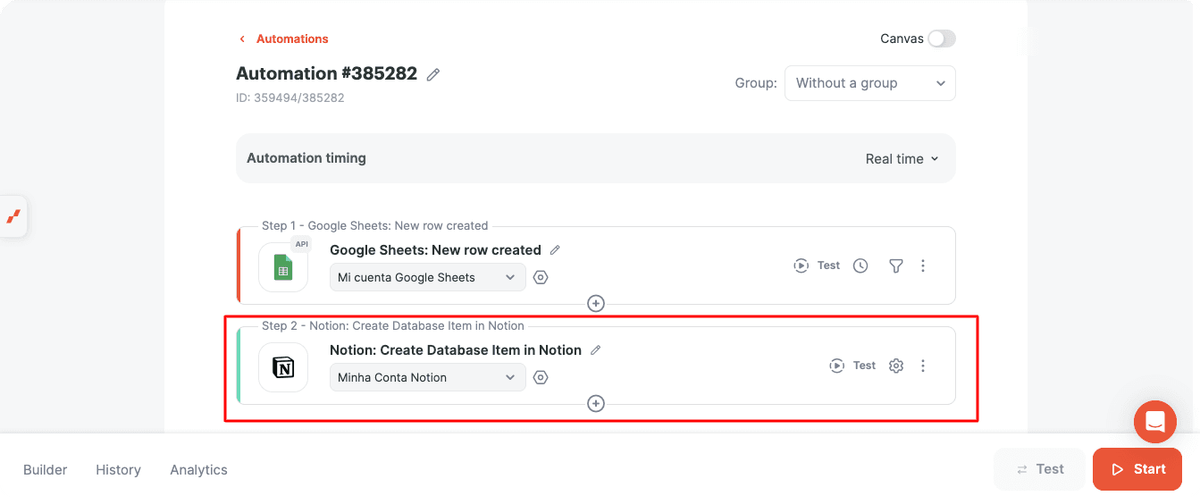Image resolution: width=1200 pixels, height=497 pixels.
Task: Click the red logo tab on left edge
Action: tap(14, 216)
